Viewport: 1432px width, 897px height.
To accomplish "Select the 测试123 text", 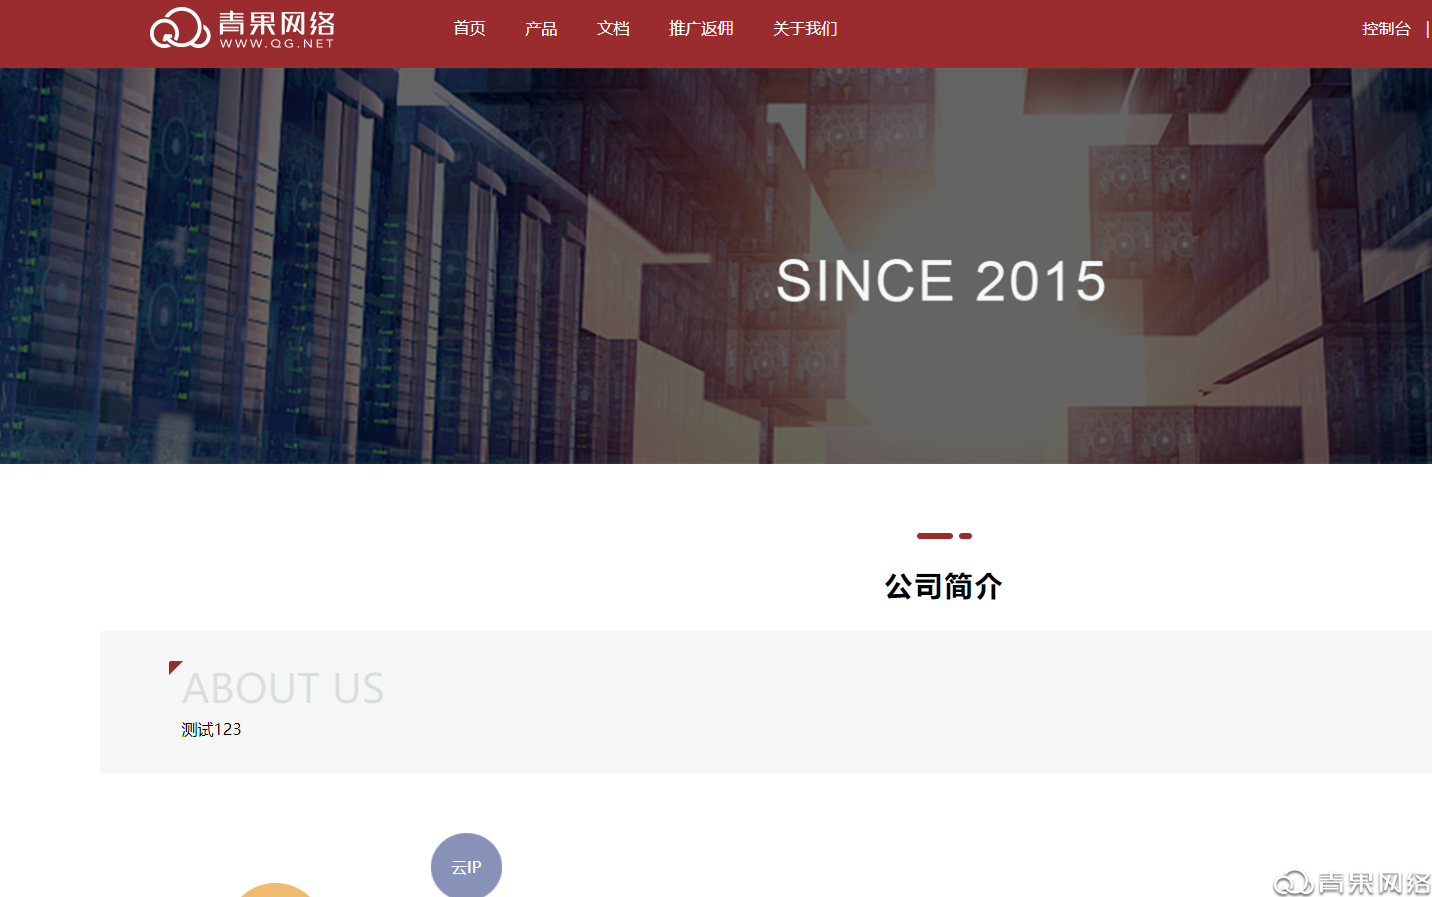I will 211,729.
